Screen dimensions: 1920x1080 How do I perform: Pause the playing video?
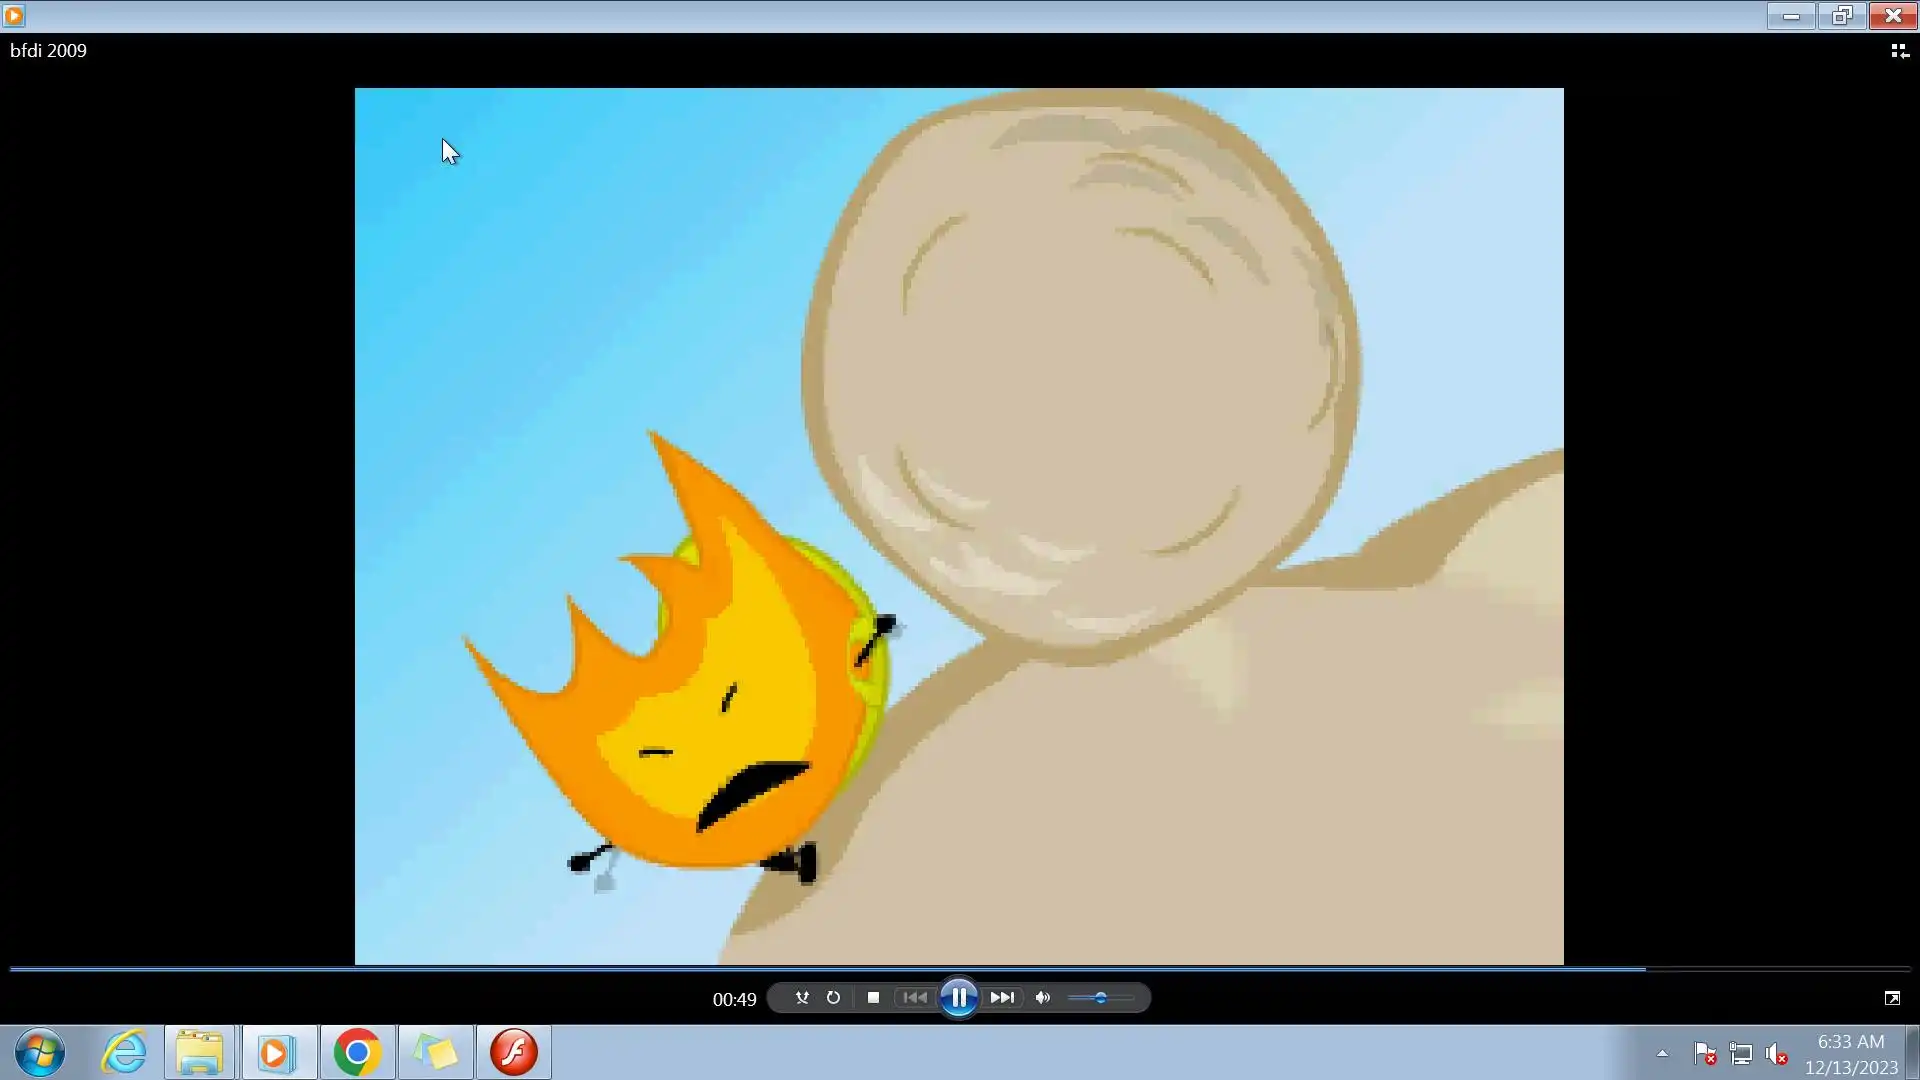click(958, 998)
